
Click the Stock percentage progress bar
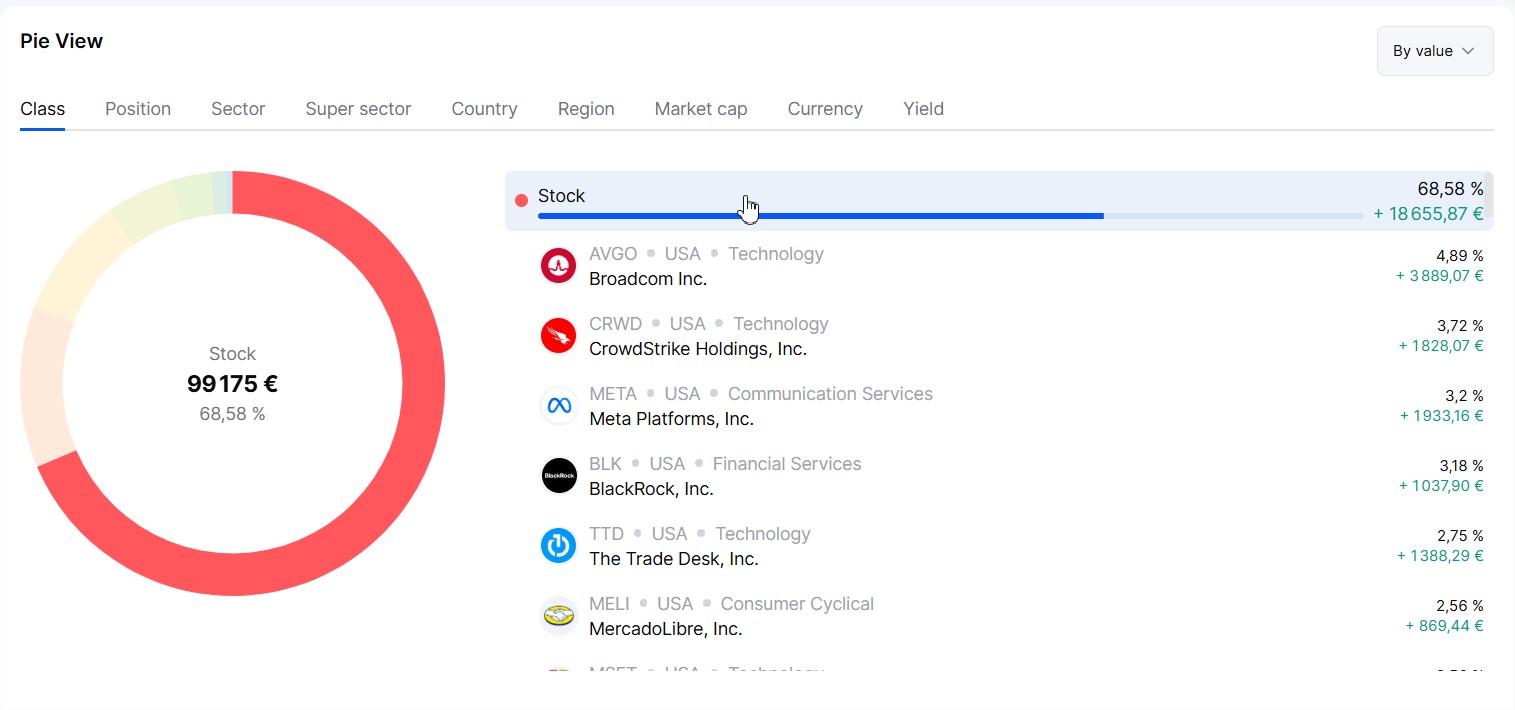[x=950, y=216]
